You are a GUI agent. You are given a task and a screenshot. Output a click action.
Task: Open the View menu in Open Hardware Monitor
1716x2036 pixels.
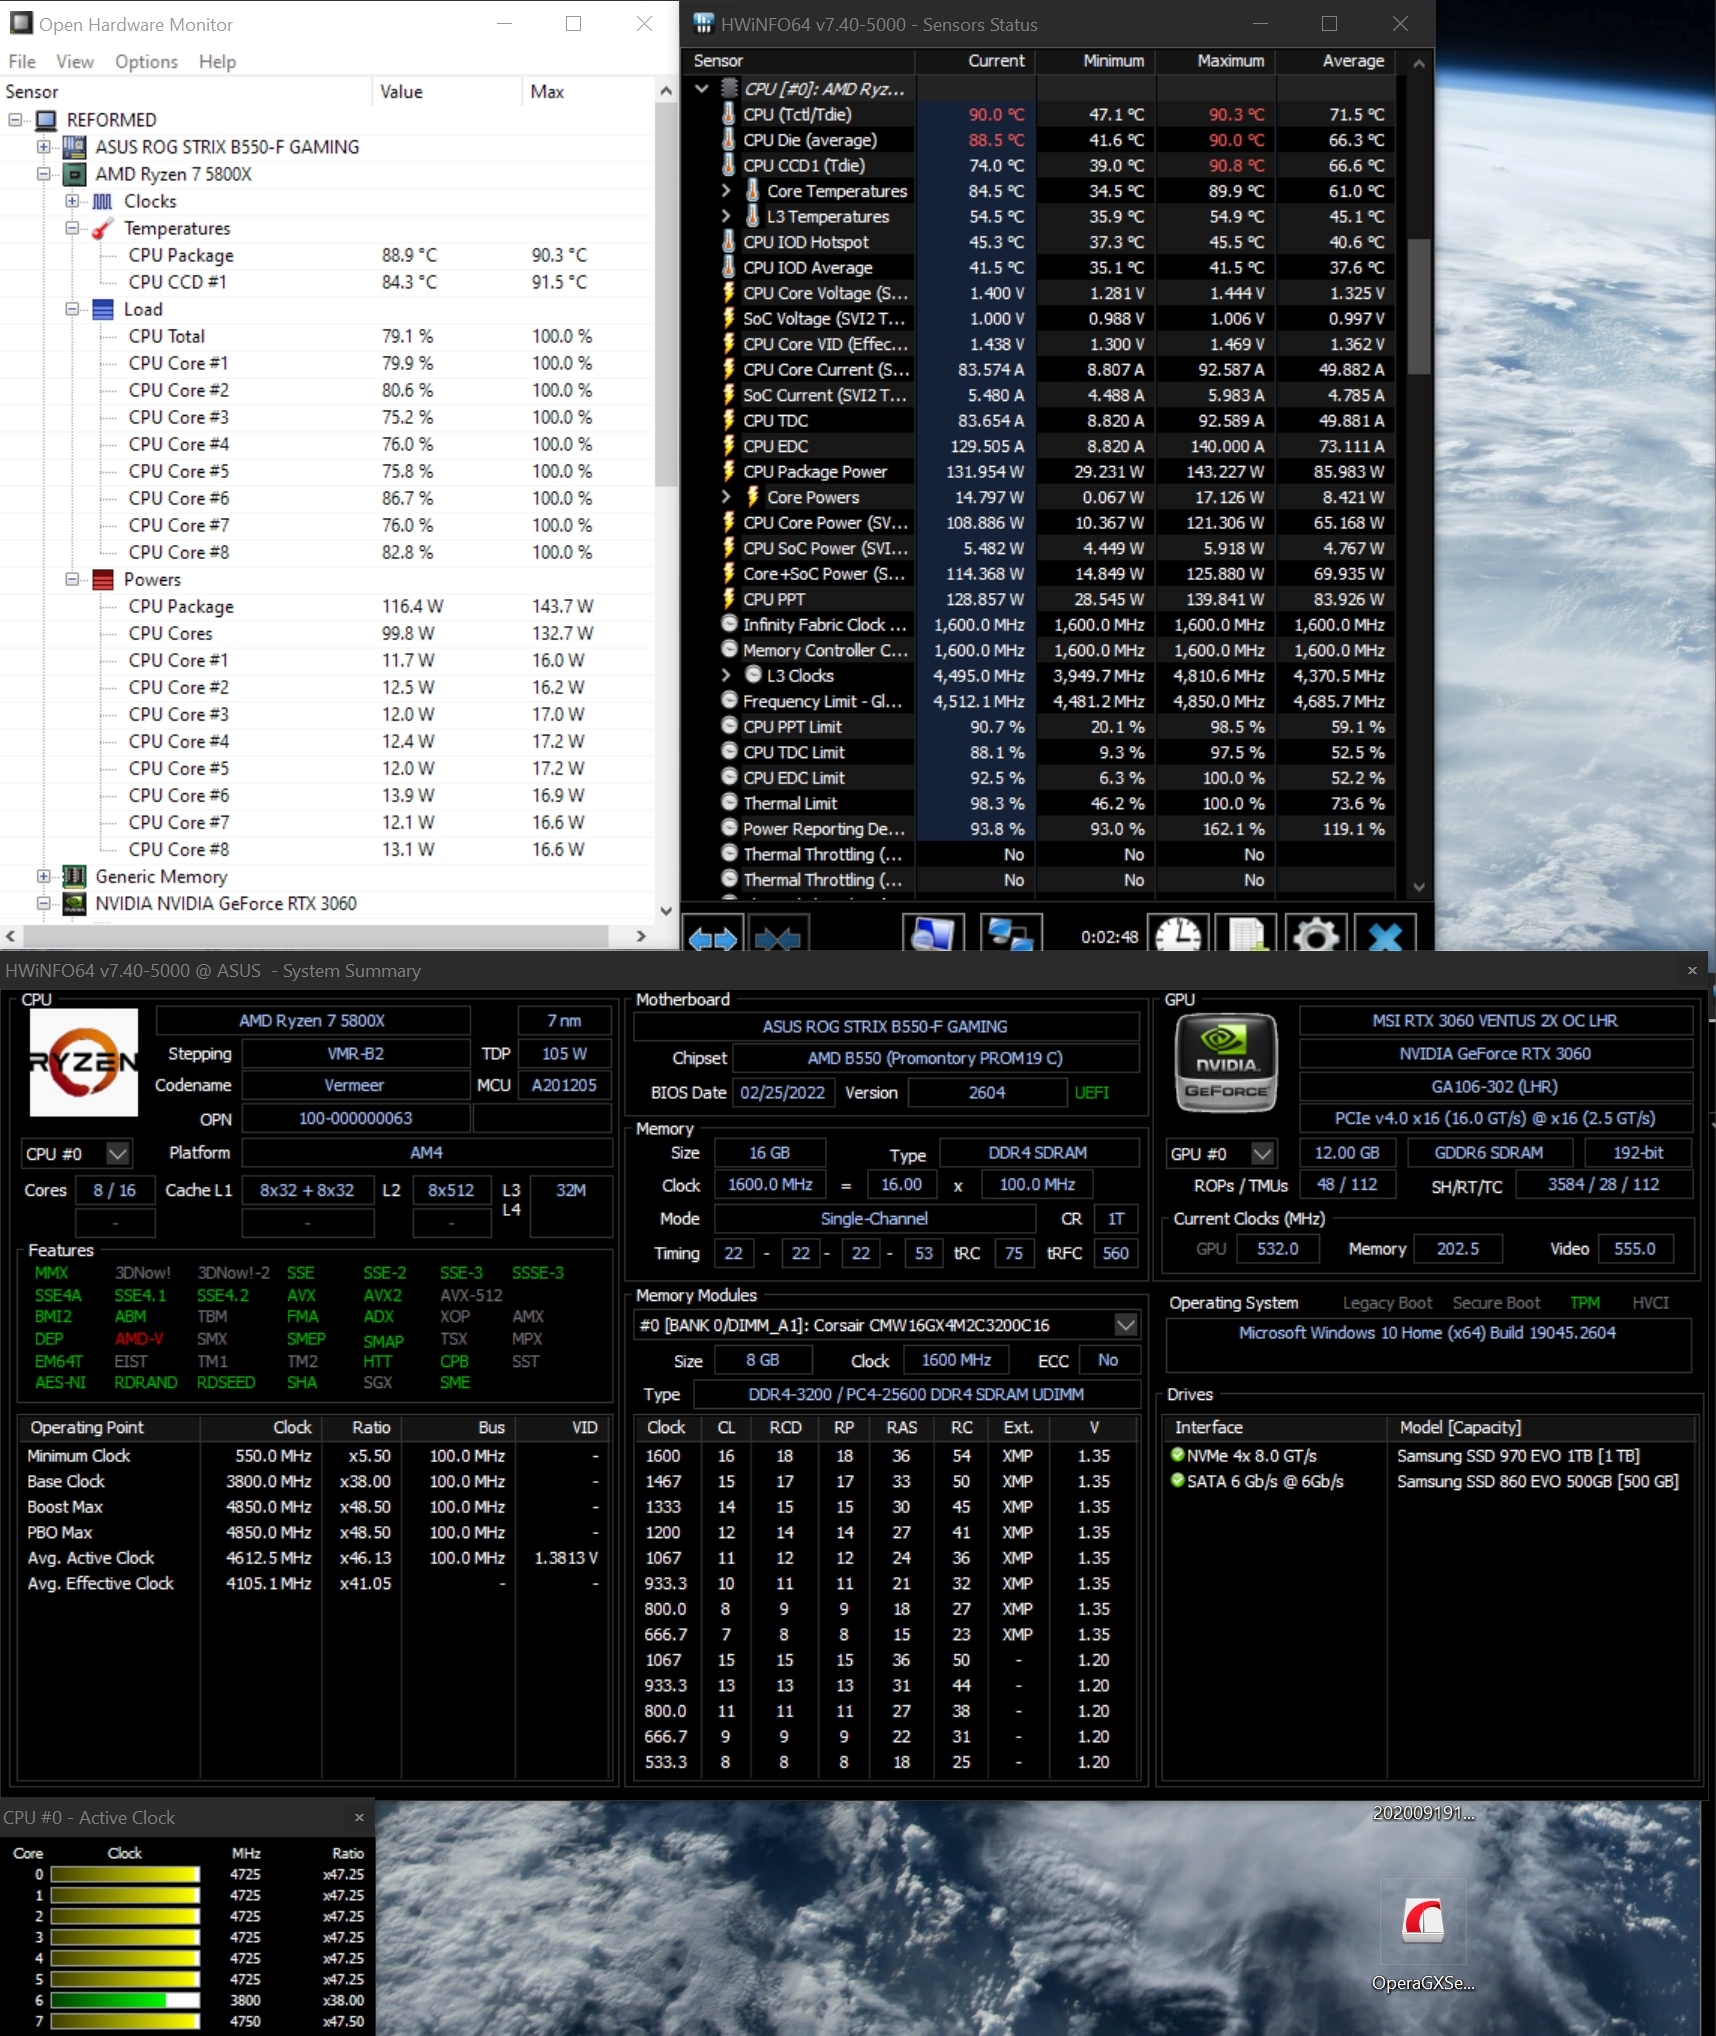tap(75, 62)
